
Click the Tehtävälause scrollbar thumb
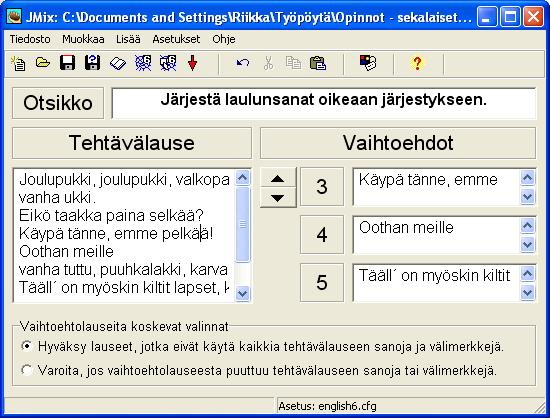click(242, 224)
